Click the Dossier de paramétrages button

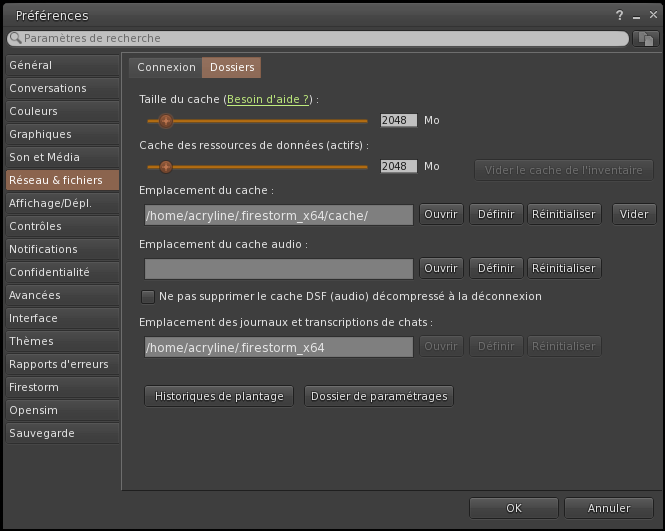point(379,396)
